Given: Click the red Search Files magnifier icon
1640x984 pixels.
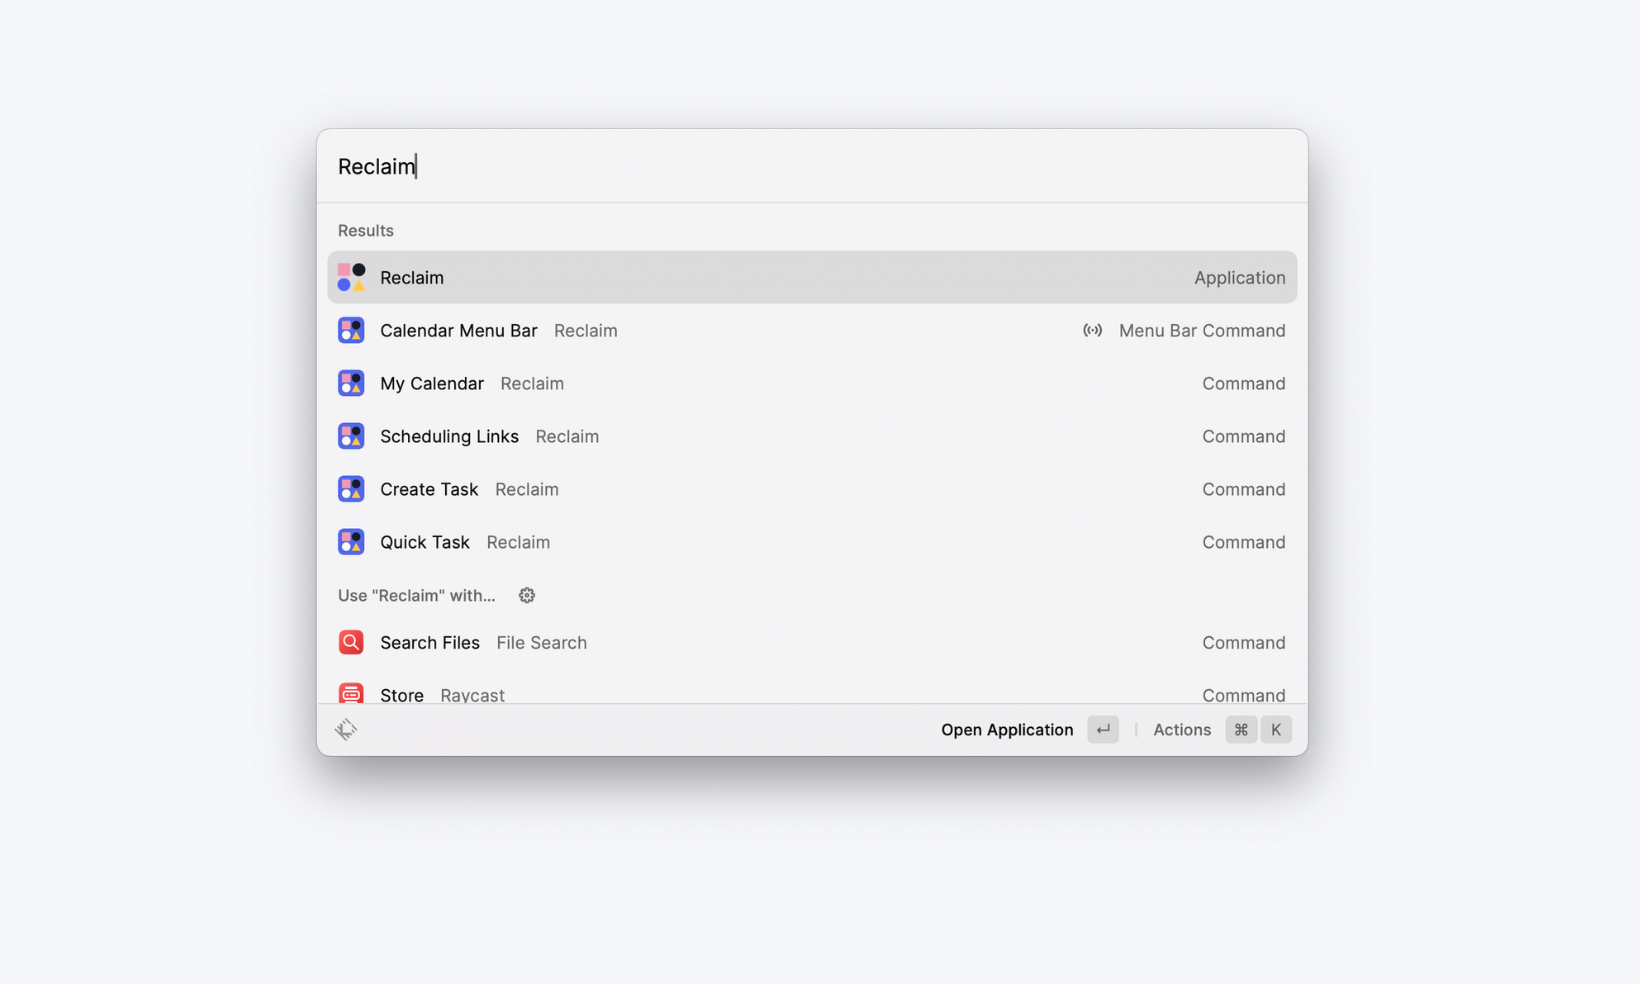Looking at the screenshot, I should point(351,642).
